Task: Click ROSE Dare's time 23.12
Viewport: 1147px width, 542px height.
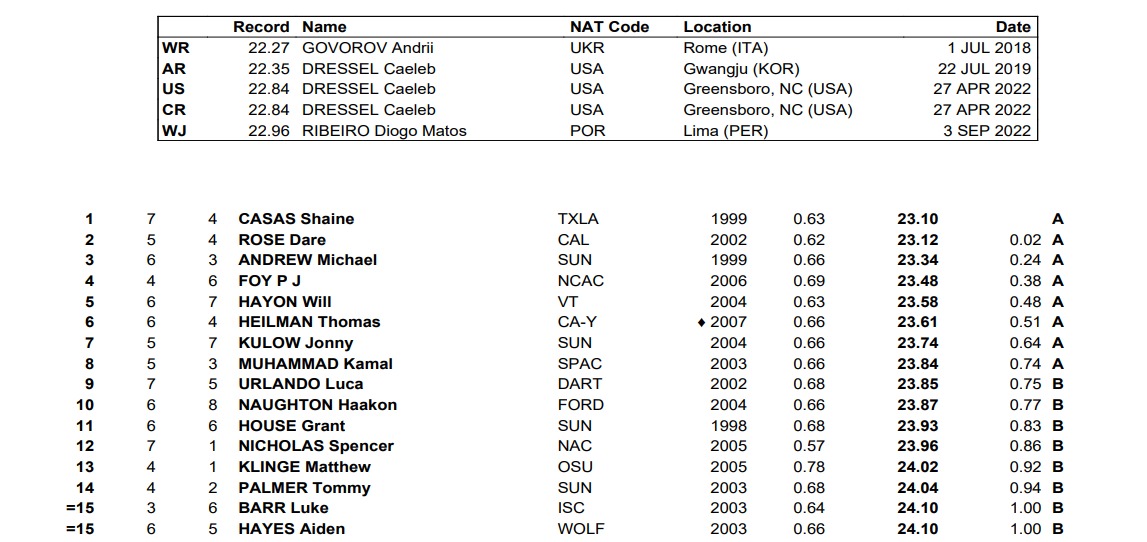Action: (x=917, y=240)
